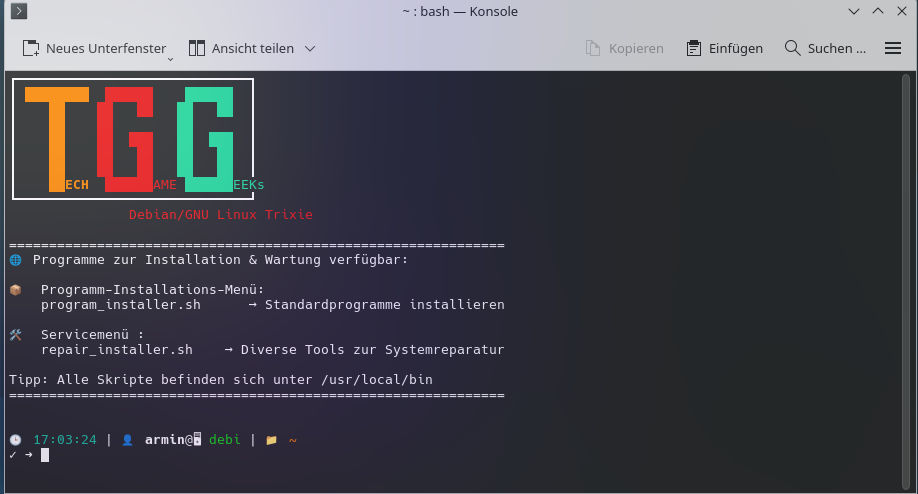The height and width of the screenshot is (494, 918).
Task: Click the terminal cursor at the prompt
Action: pyautogui.click(x=45, y=455)
